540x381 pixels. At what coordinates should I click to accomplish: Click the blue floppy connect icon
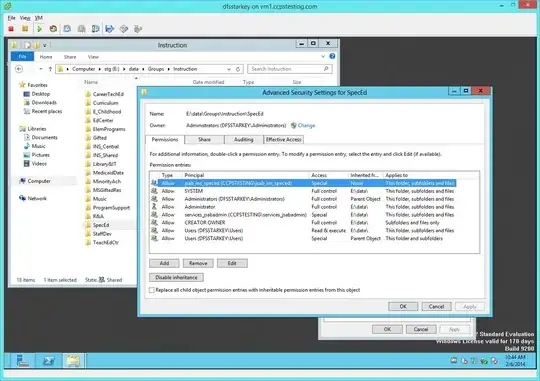tap(110, 29)
